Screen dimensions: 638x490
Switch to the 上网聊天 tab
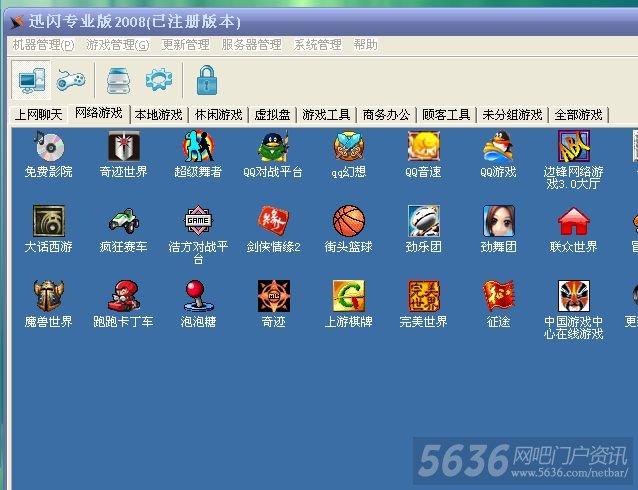38,115
